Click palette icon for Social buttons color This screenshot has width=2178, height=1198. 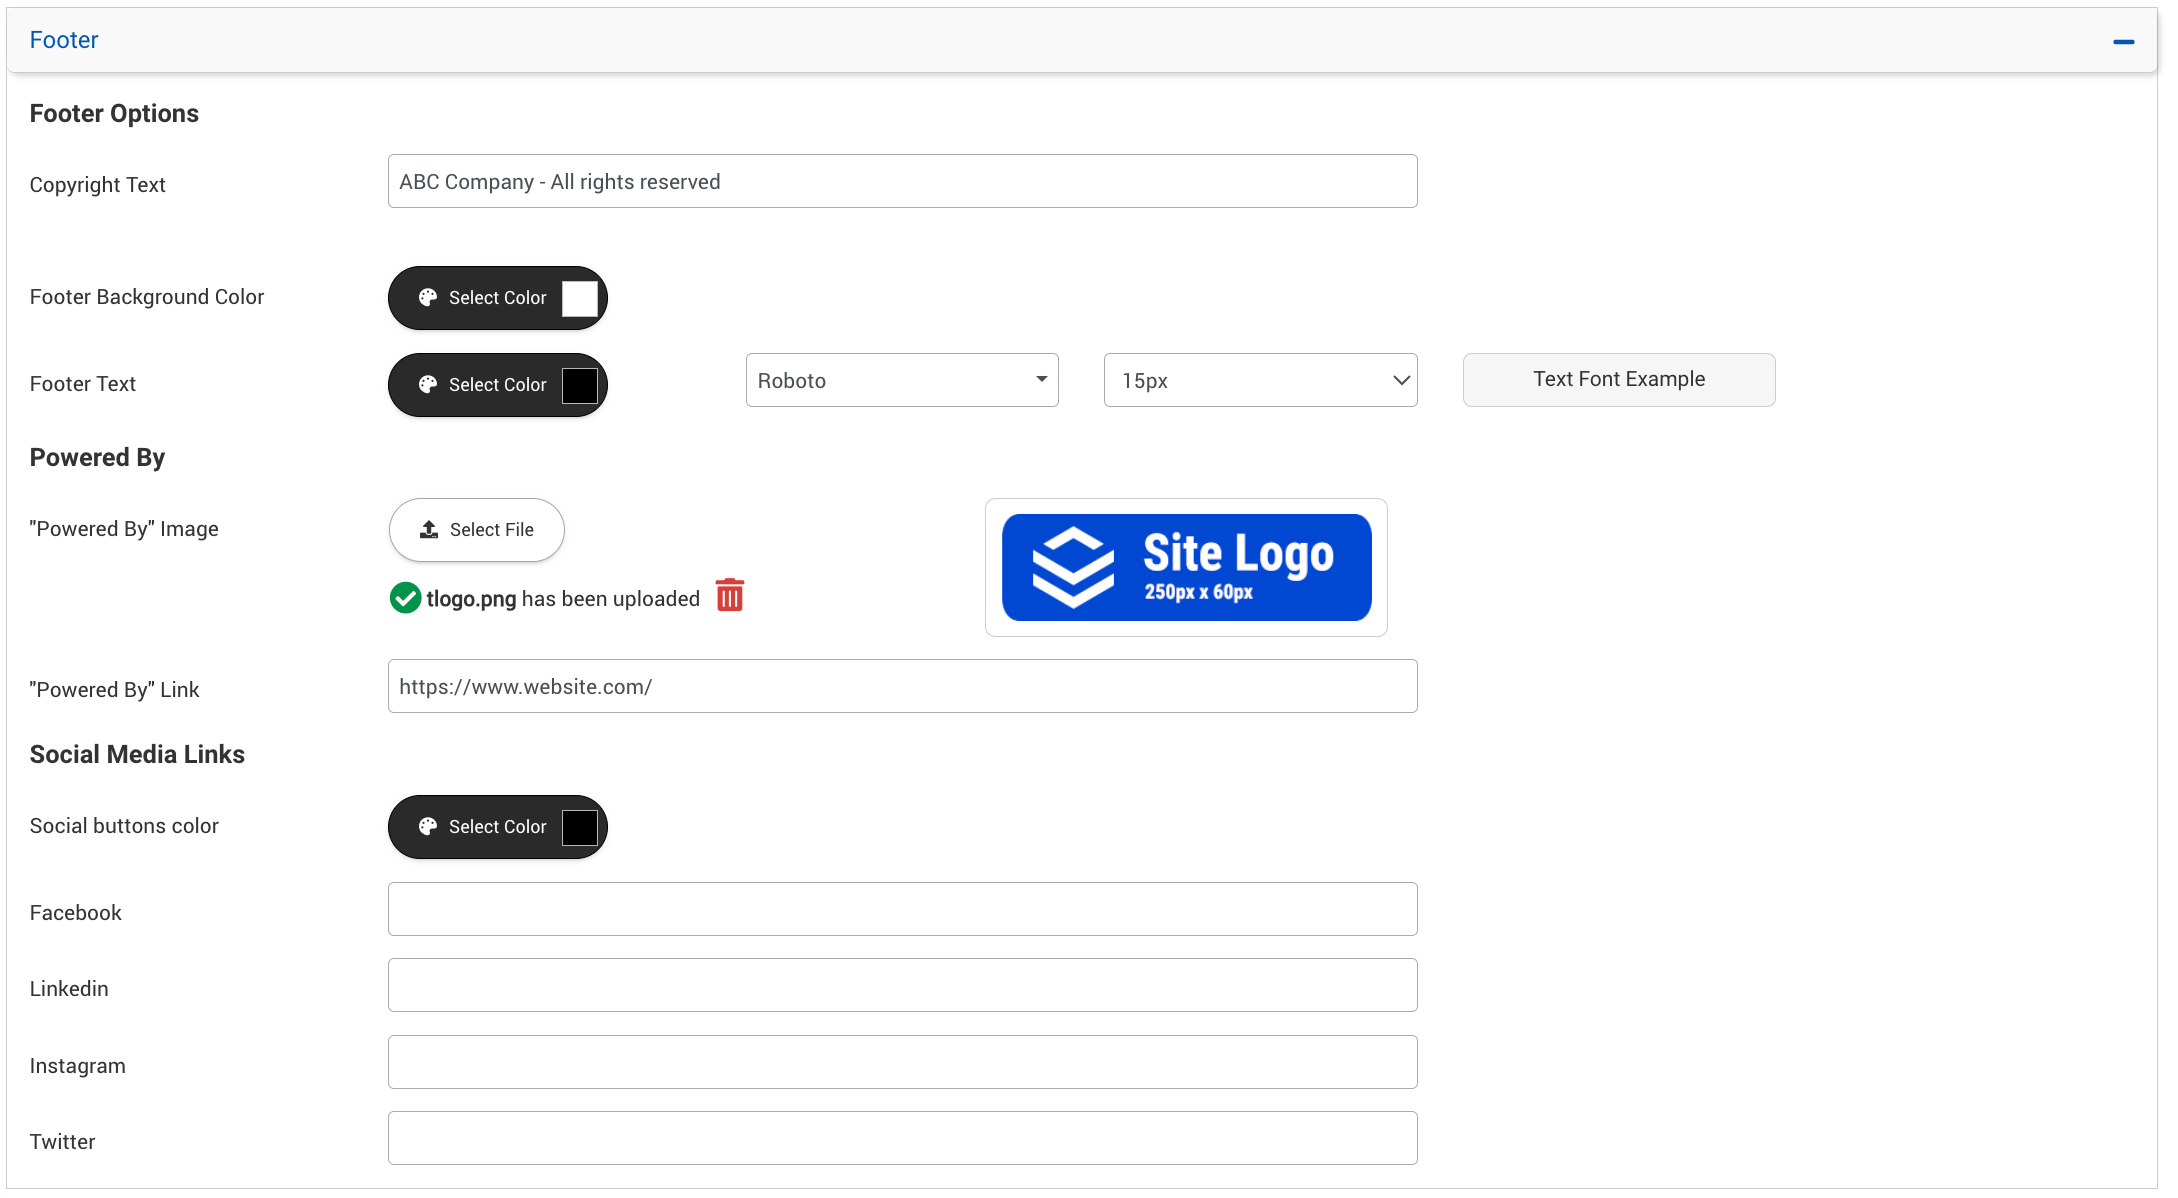click(428, 827)
